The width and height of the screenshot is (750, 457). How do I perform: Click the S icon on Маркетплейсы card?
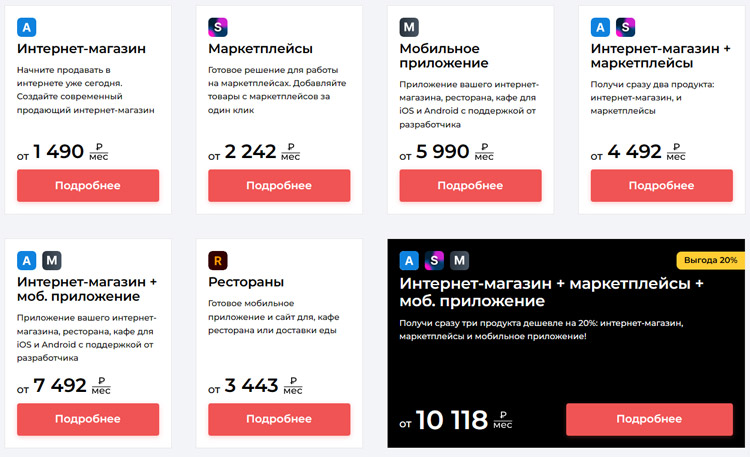(x=218, y=27)
